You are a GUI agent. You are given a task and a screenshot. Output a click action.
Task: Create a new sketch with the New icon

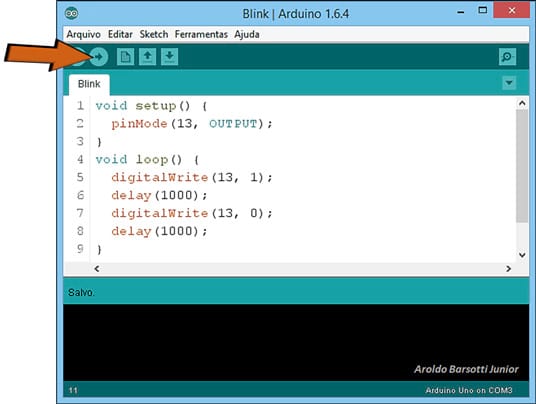(125, 57)
